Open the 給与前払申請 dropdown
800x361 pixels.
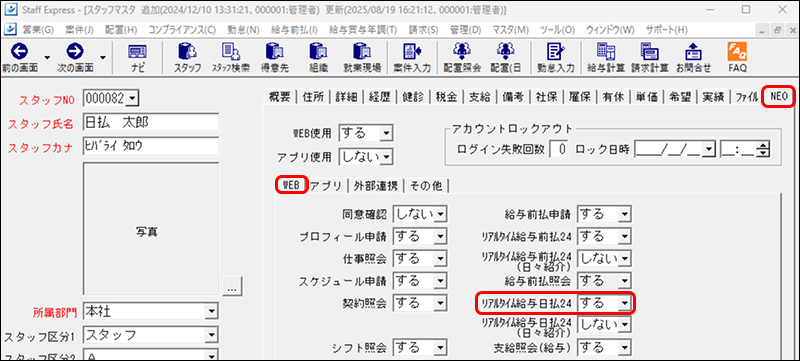coord(624,214)
